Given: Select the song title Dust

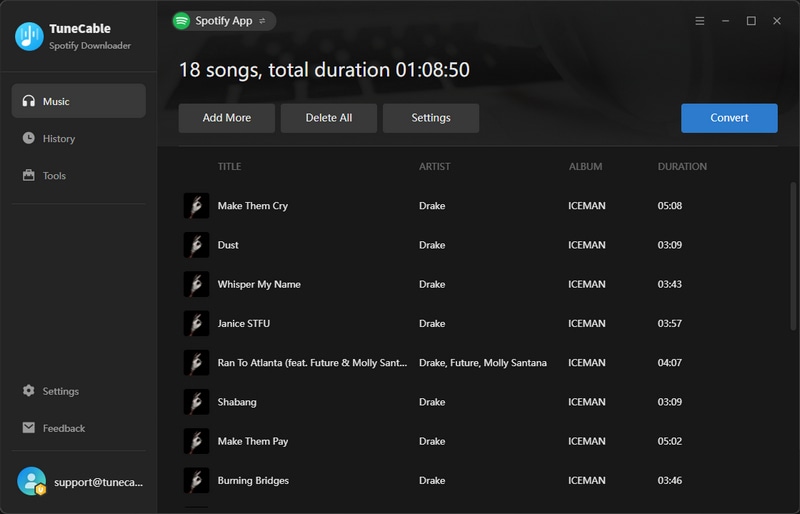Looking at the screenshot, I should tap(228, 245).
